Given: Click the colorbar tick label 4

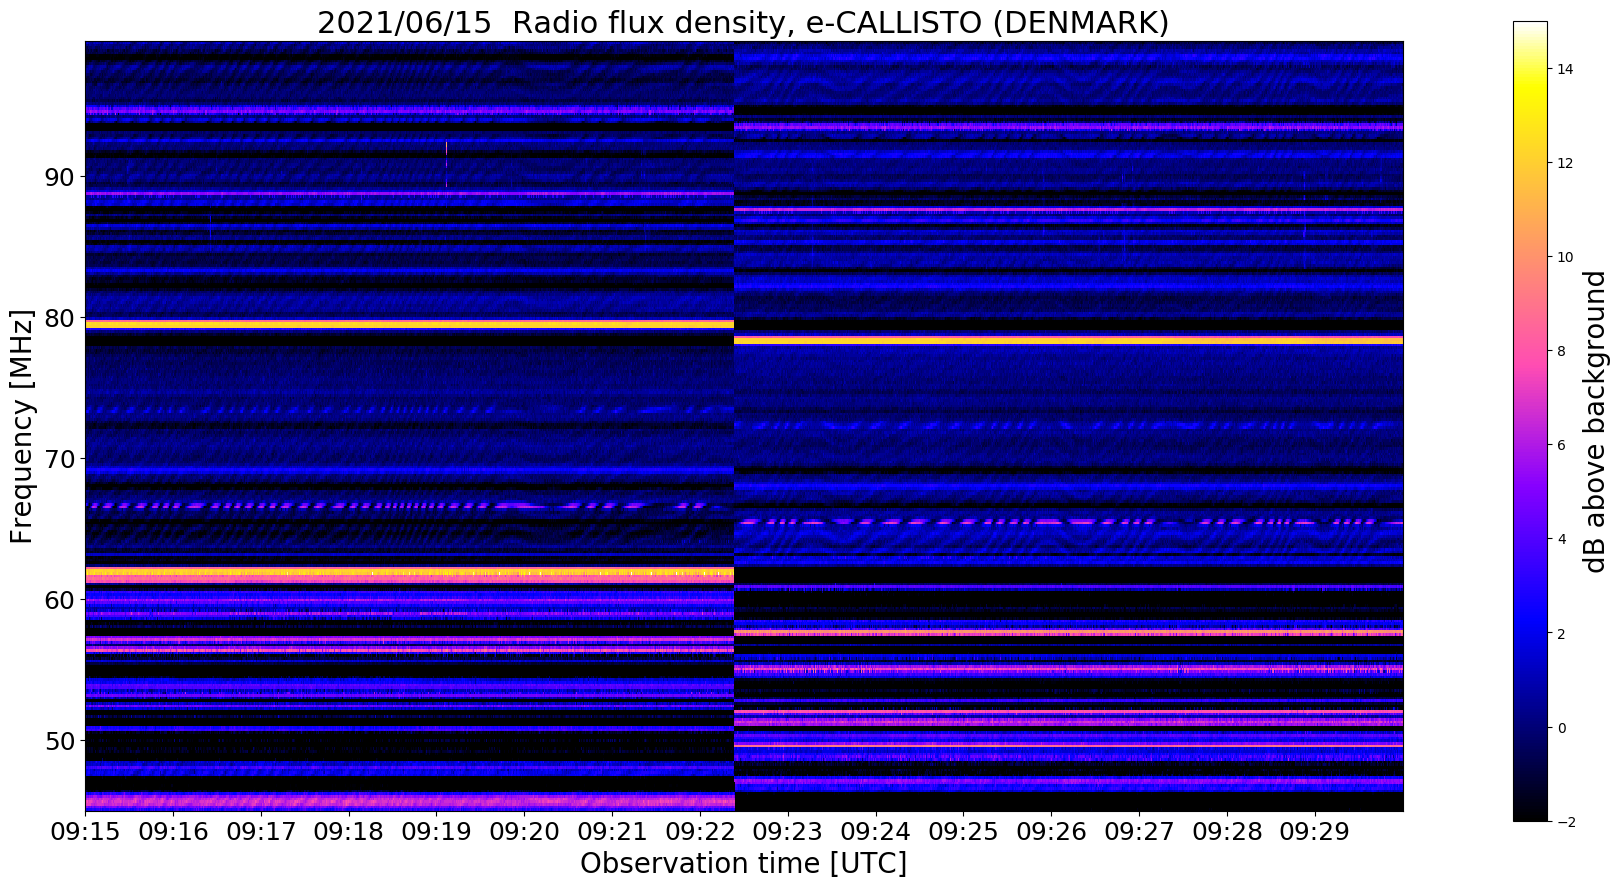Looking at the screenshot, I should coord(1560,539).
